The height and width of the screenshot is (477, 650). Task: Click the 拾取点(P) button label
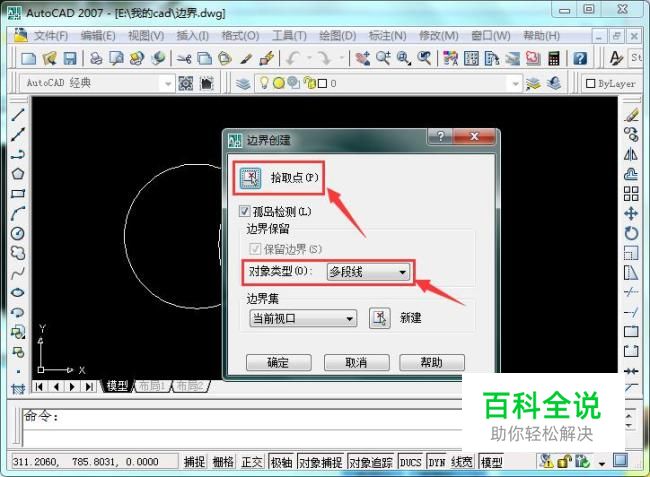(x=294, y=178)
